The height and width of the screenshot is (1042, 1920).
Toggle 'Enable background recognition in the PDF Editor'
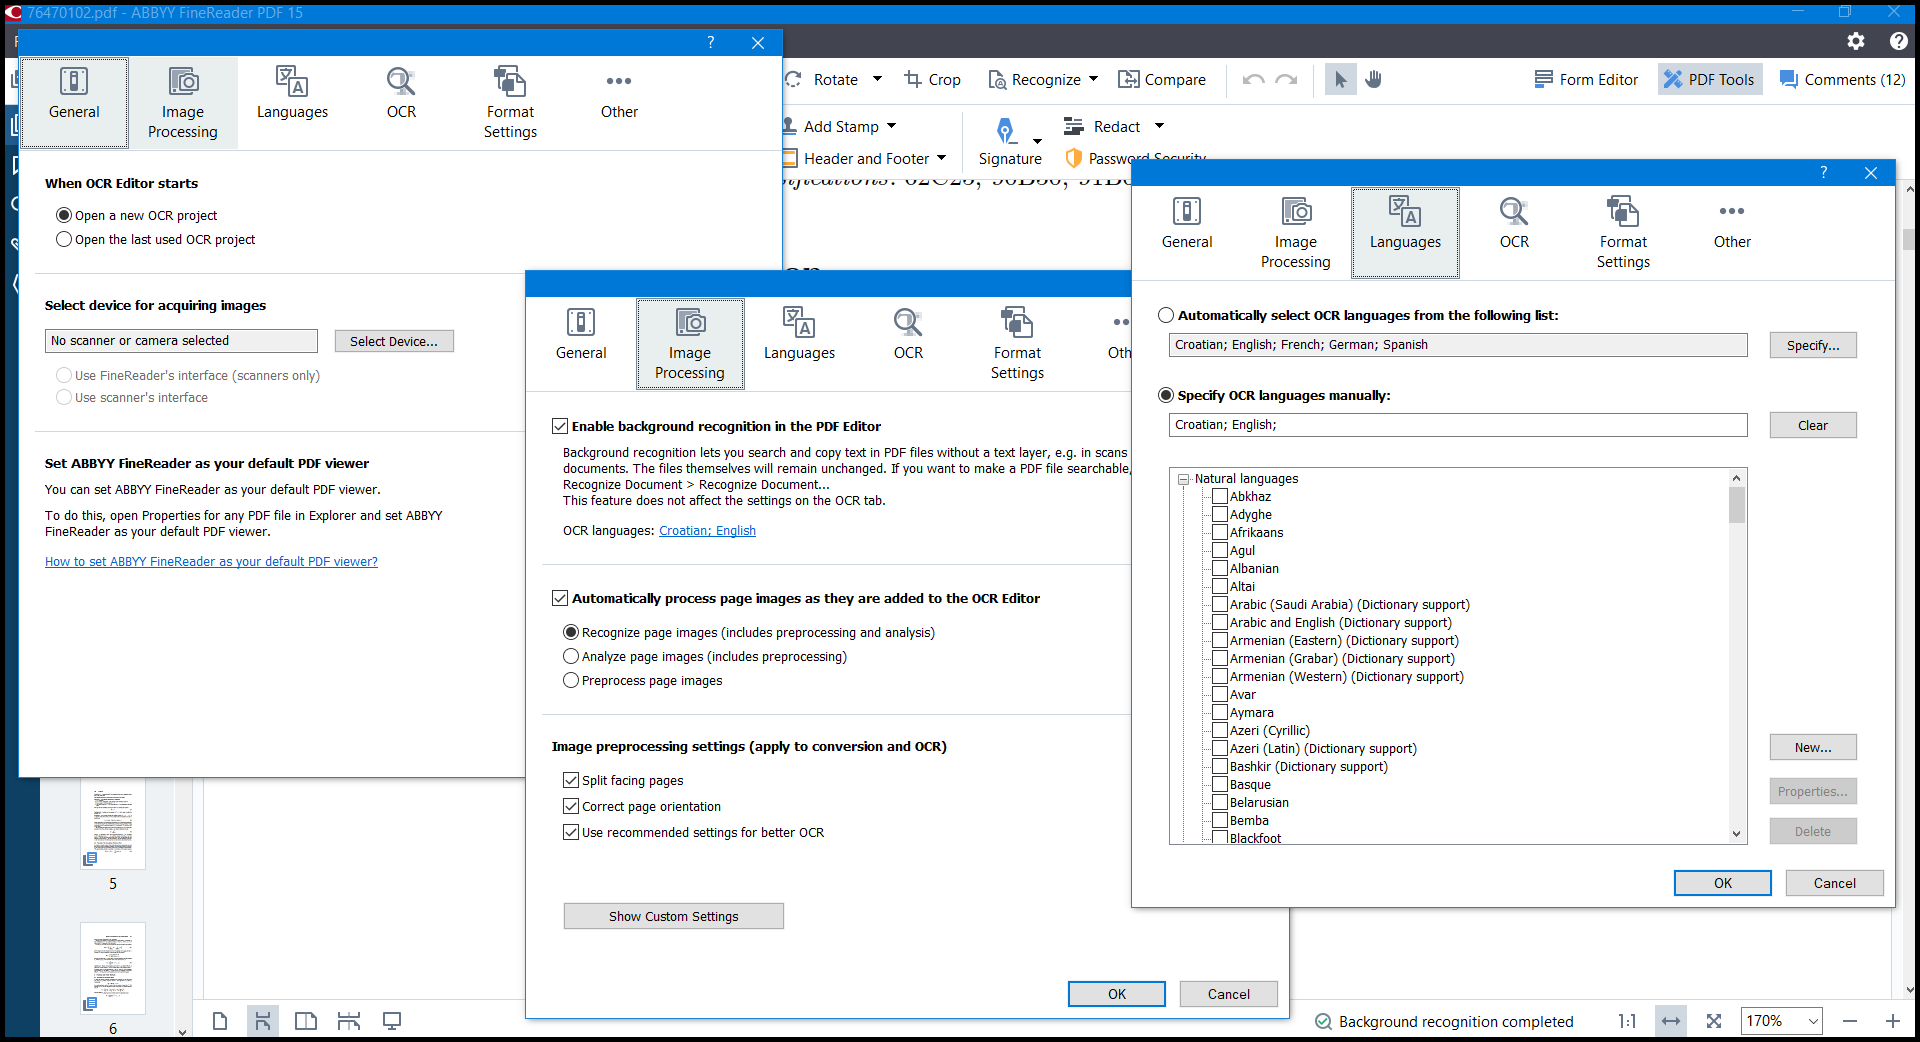coord(560,426)
